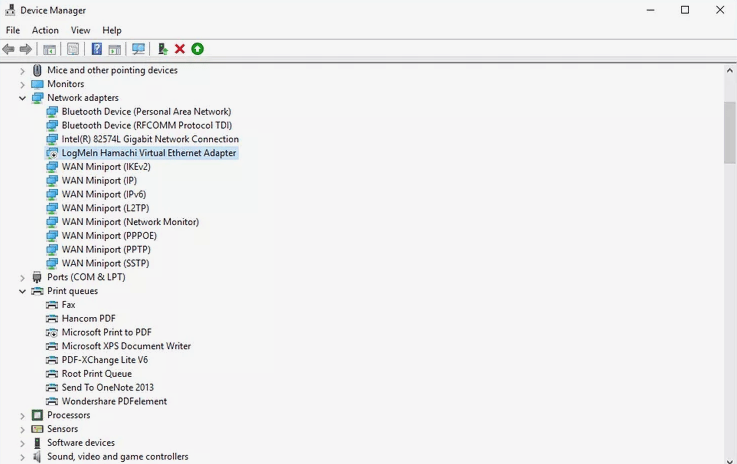Click the green enable device toolbar icon
The width and height of the screenshot is (737, 464).
198,49
